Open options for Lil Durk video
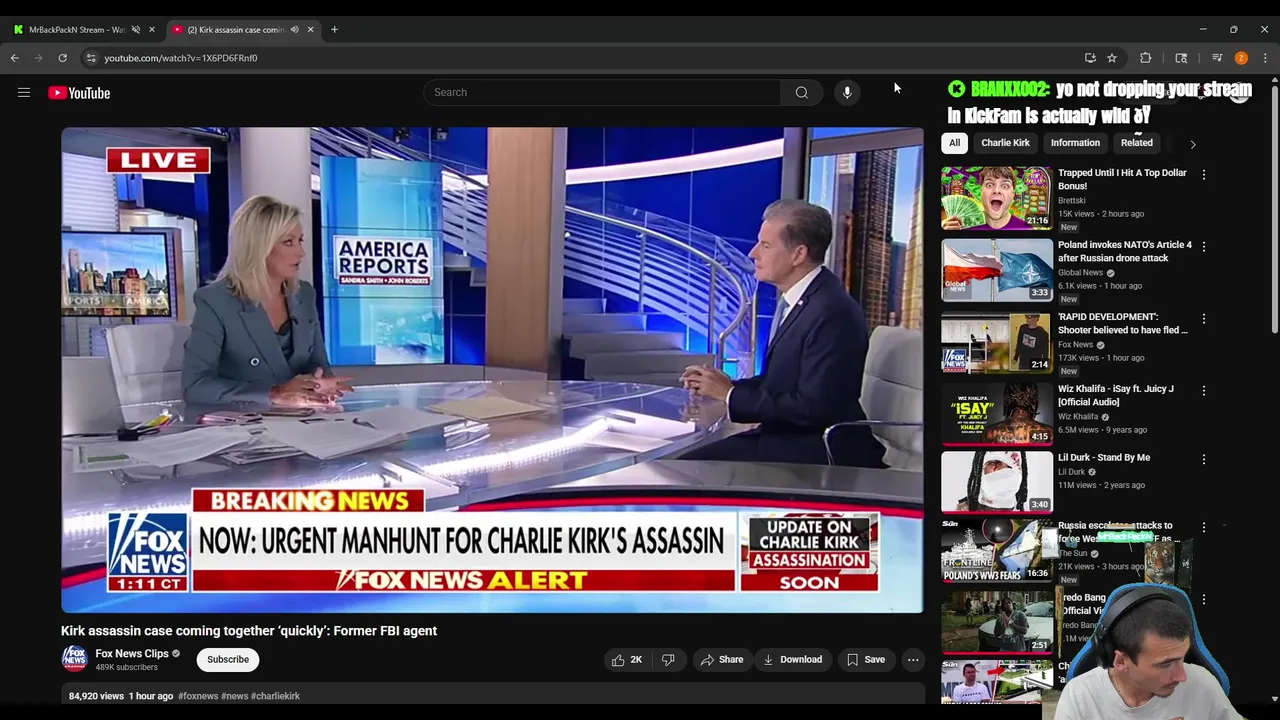1280x720 pixels. click(x=1204, y=459)
